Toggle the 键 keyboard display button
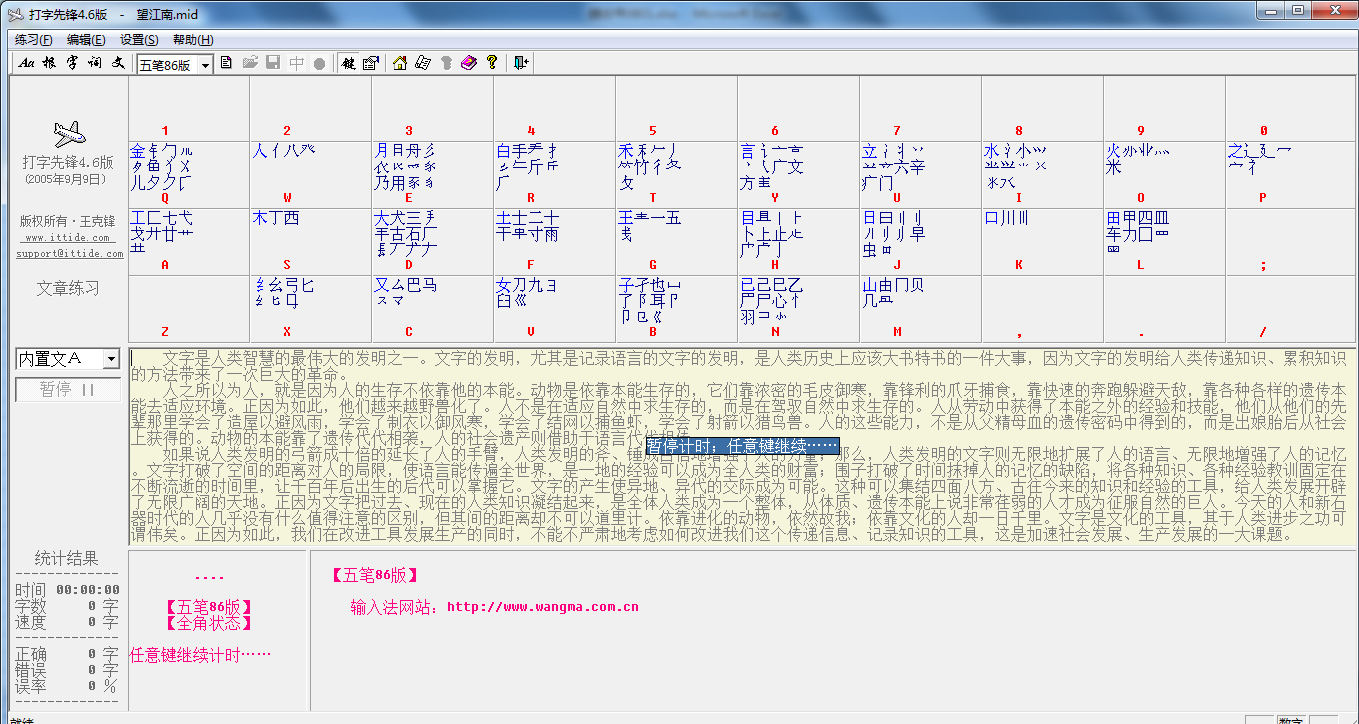The image size is (1359, 724). pyautogui.click(x=348, y=63)
